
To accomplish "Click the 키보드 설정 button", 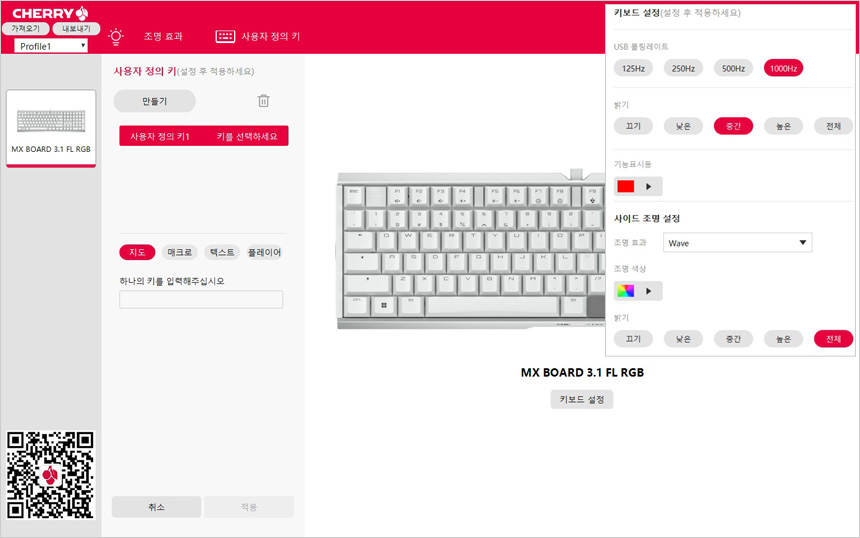I will pos(581,399).
